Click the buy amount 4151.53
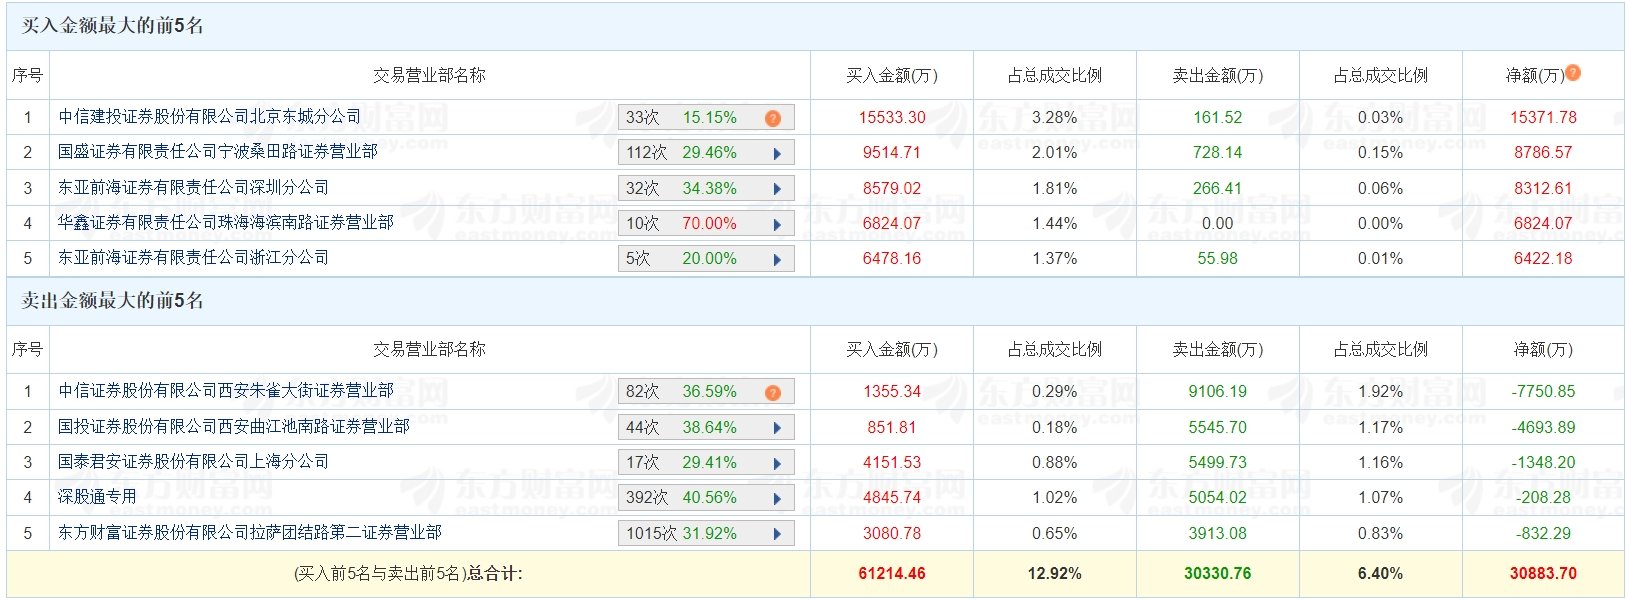The height and width of the screenshot is (601, 1626). (x=892, y=462)
